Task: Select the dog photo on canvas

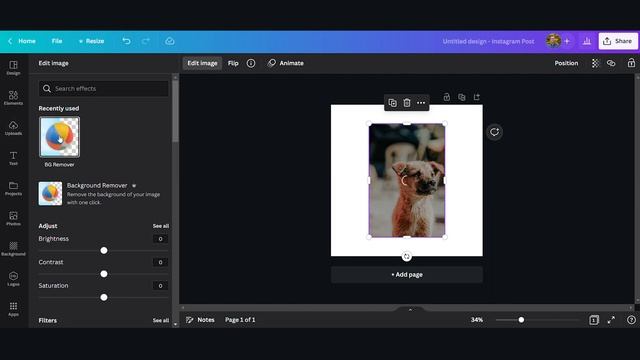Action: click(407, 180)
